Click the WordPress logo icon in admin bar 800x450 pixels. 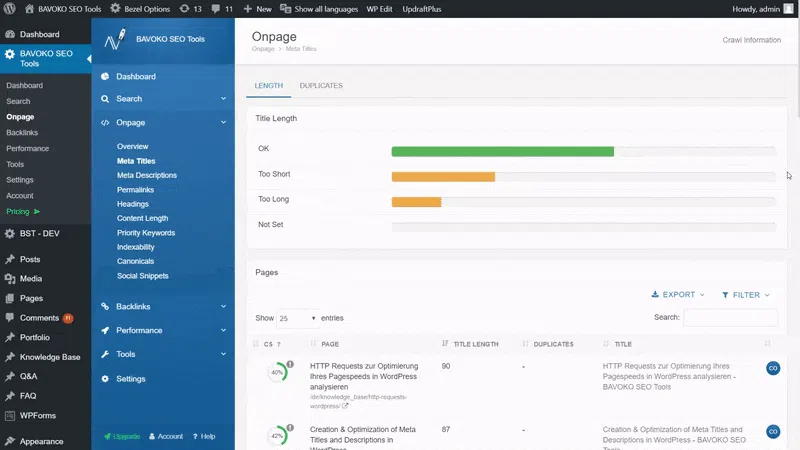pos(10,9)
